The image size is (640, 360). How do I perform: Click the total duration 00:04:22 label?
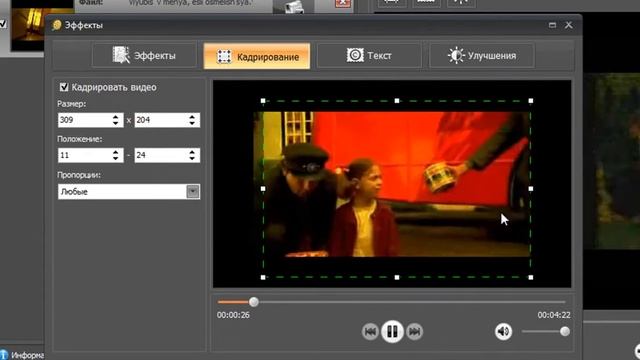point(554,315)
